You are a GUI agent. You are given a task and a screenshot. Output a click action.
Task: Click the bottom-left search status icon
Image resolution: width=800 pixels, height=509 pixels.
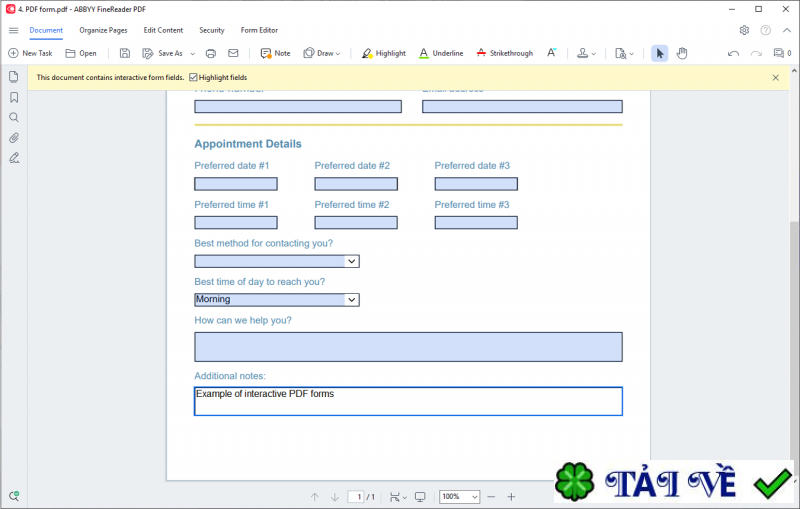(x=14, y=496)
